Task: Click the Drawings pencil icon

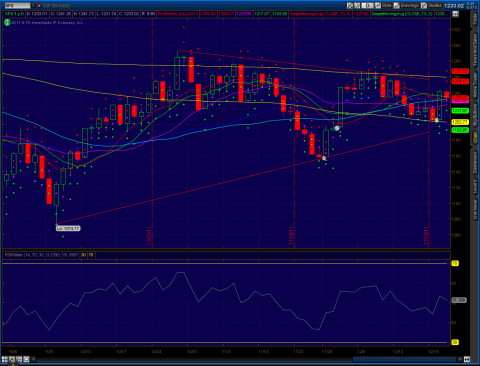Action: [397, 5]
